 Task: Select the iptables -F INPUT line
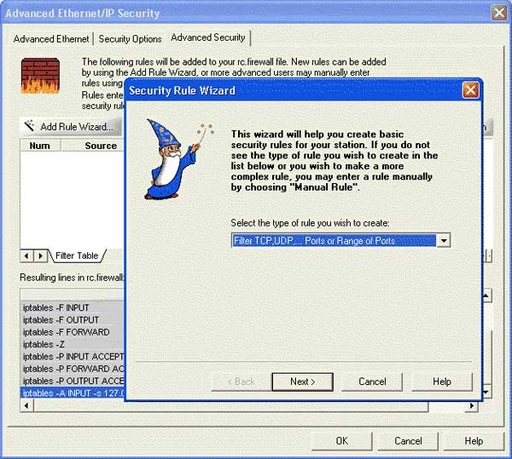pos(72,307)
